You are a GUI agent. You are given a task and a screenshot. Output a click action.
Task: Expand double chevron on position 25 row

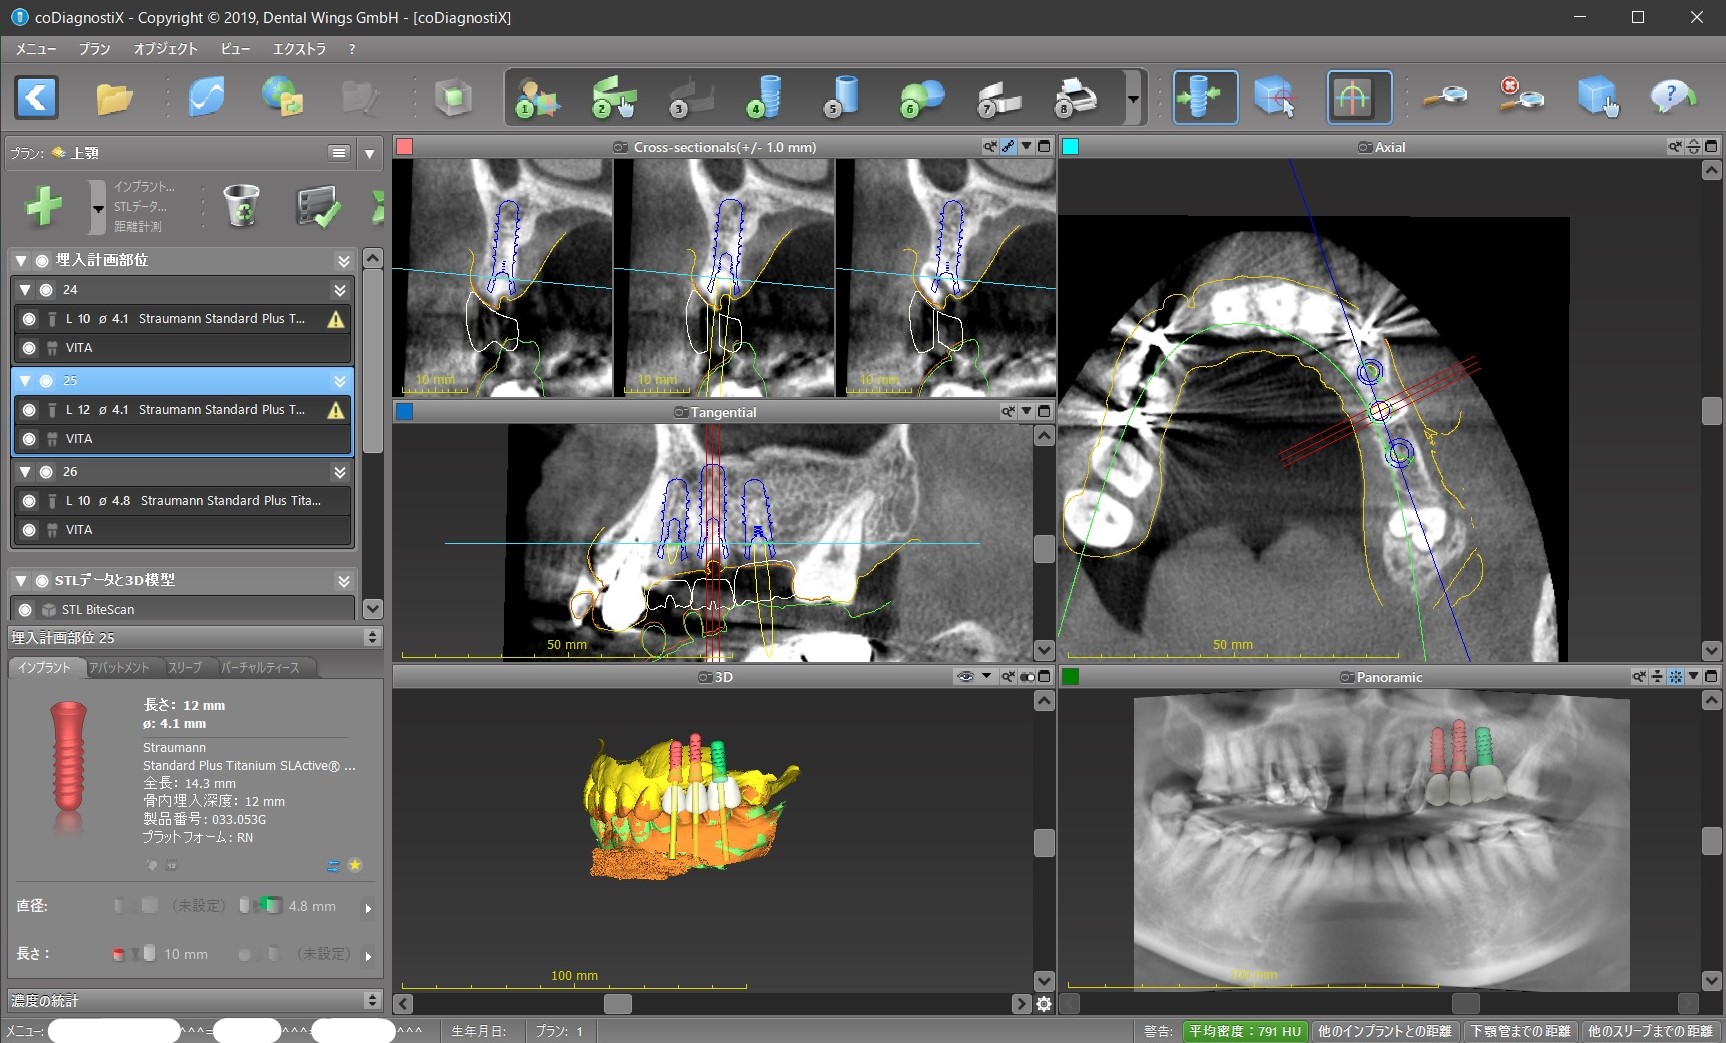[x=340, y=381]
